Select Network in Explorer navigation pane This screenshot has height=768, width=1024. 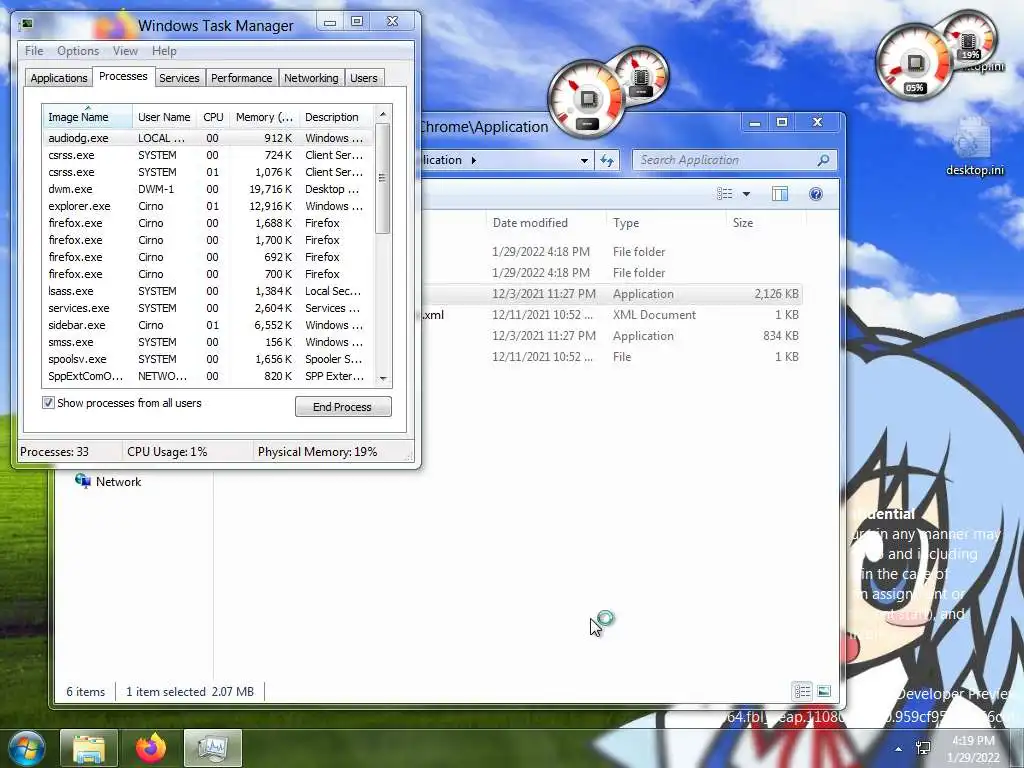[x=108, y=481]
